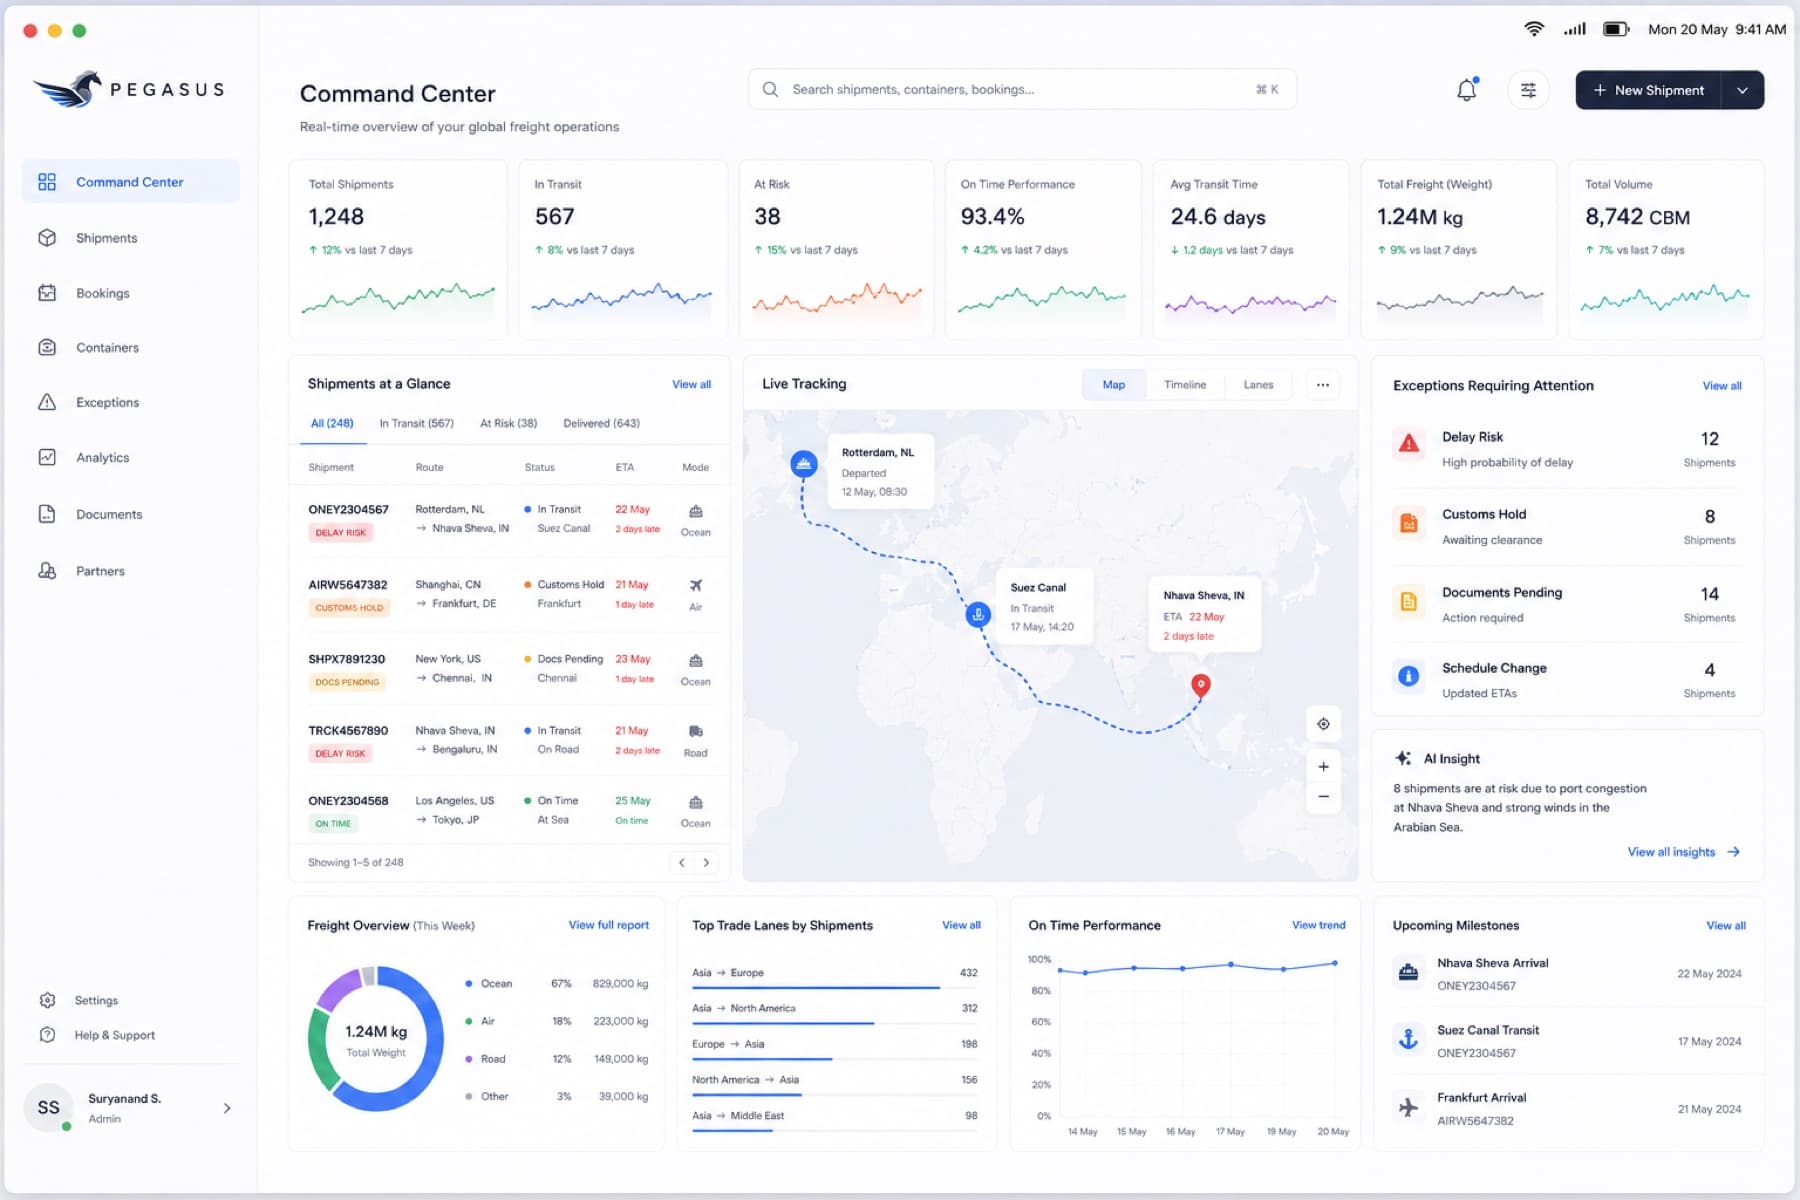This screenshot has width=1800, height=1200.
Task: Click the Exceptions warning triangle icon in sidebar
Action: click(47, 402)
